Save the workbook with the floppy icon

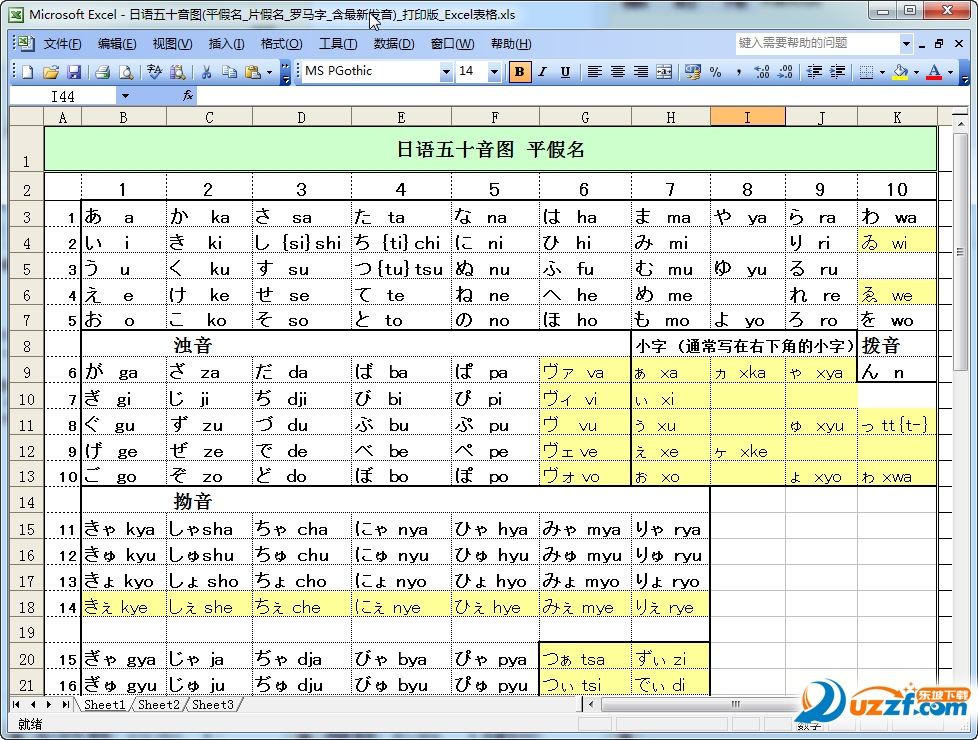click(x=74, y=72)
